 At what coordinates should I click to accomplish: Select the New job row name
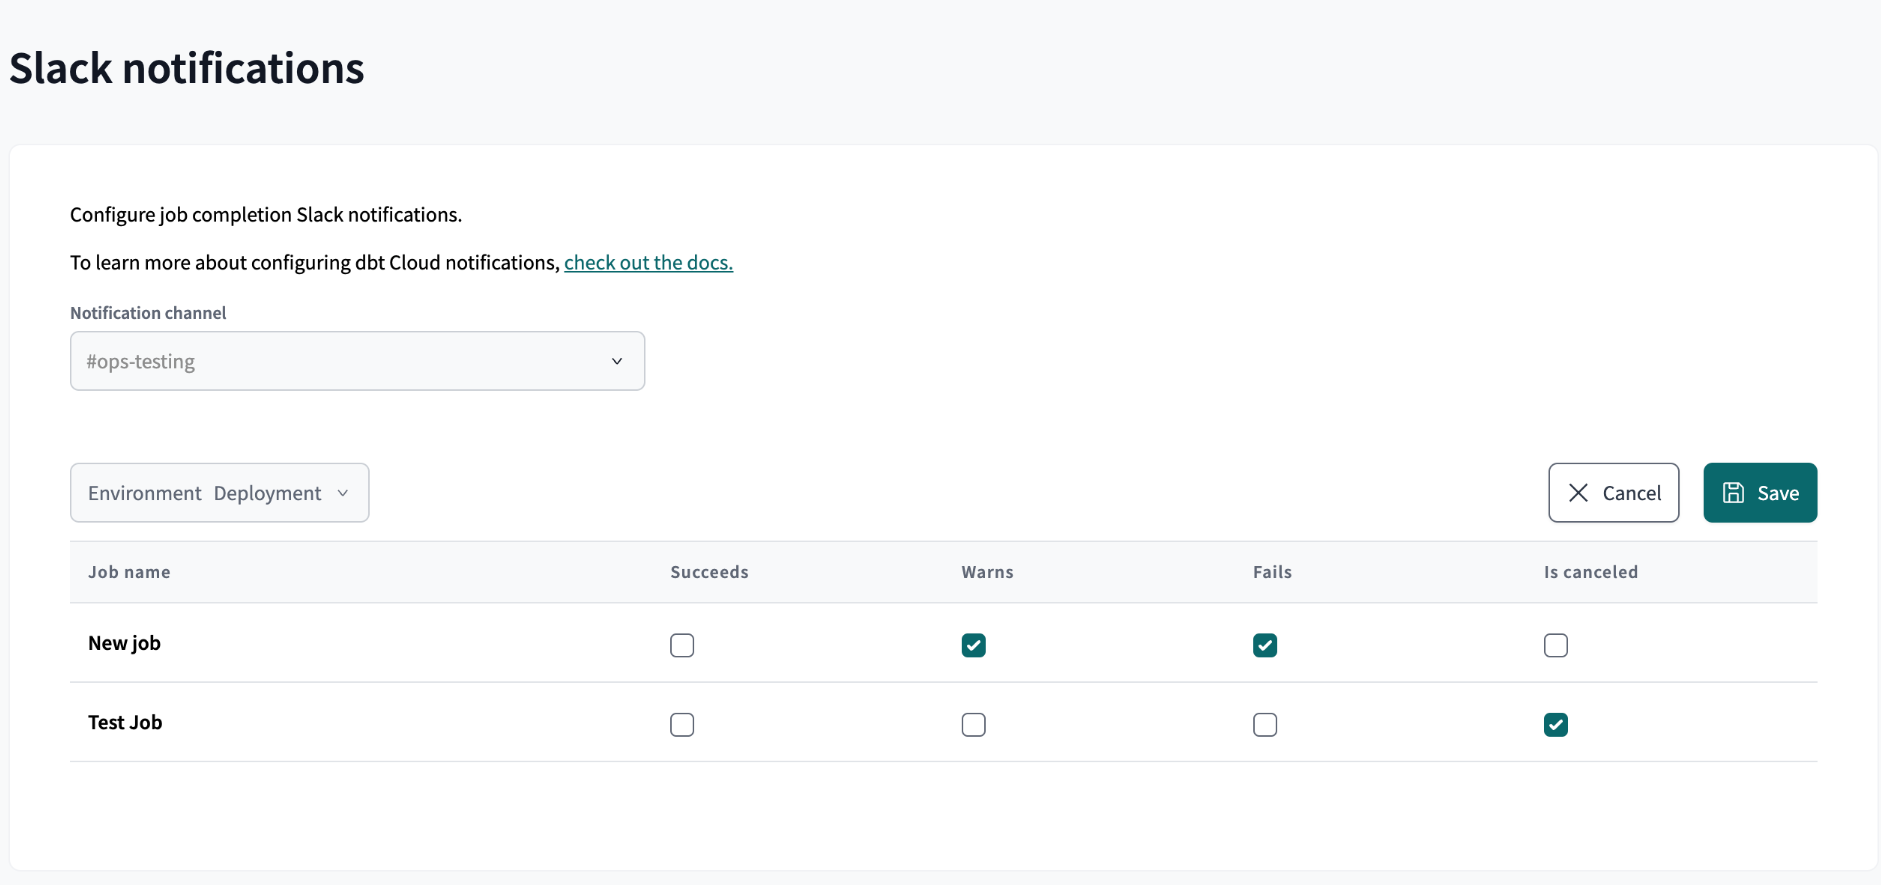point(124,643)
